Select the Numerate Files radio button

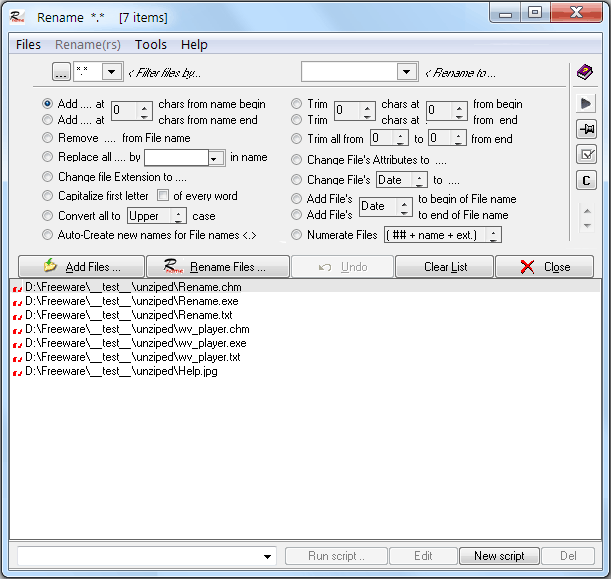(298, 235)
